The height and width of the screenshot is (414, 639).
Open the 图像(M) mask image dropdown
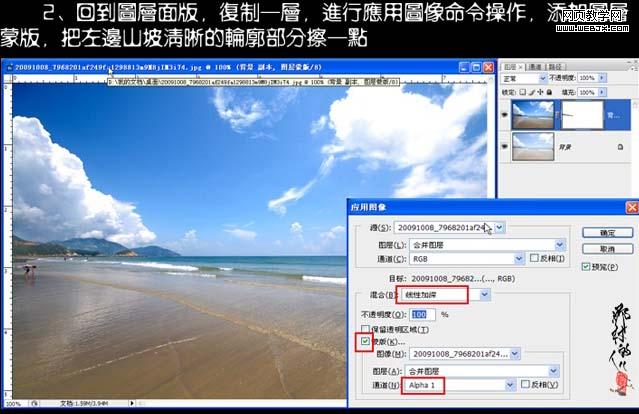click(x=515, y=353)
